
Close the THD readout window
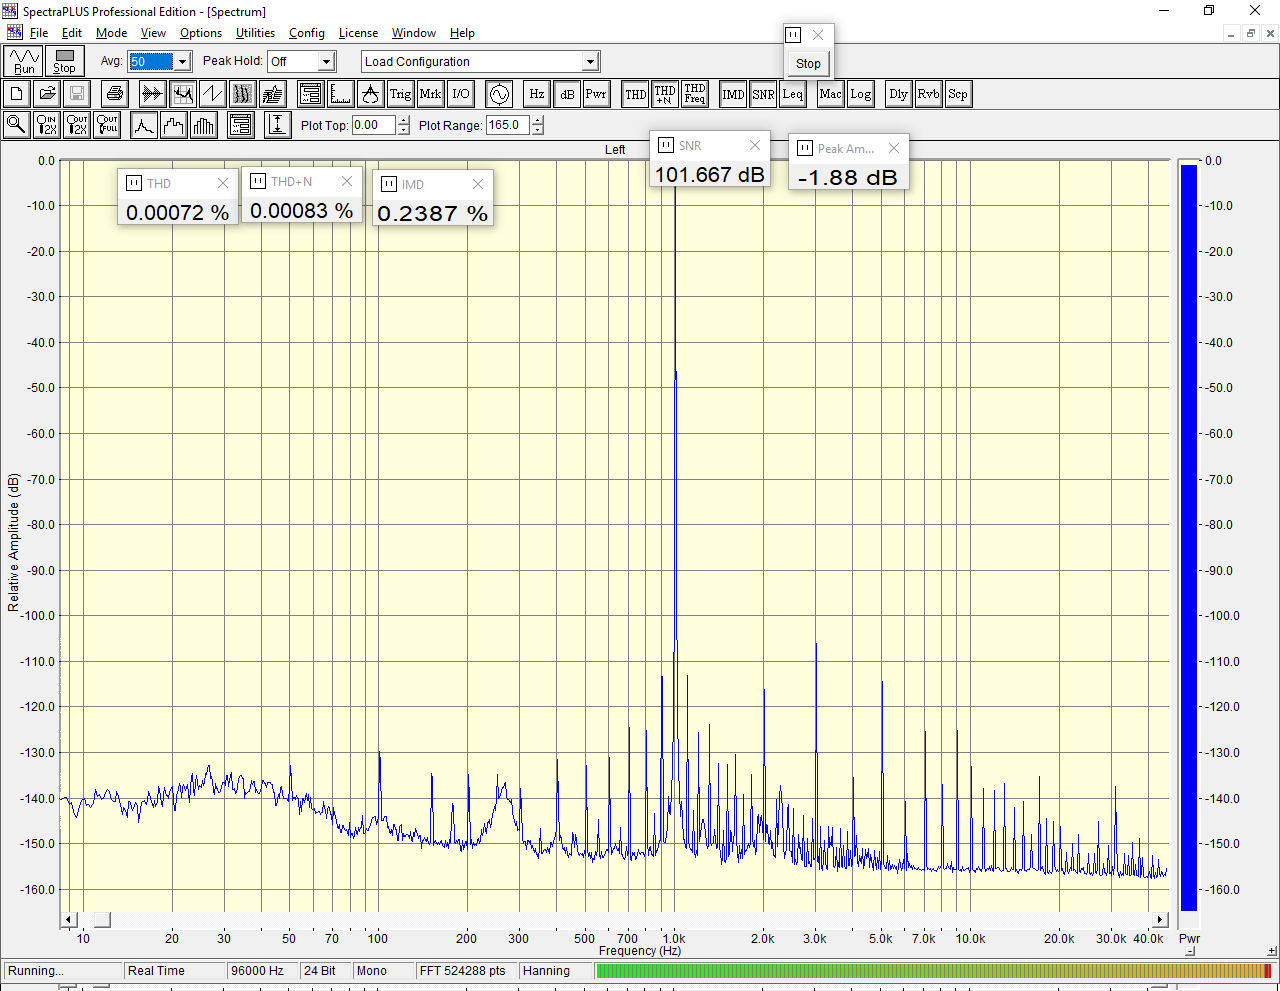click(223, 183)
